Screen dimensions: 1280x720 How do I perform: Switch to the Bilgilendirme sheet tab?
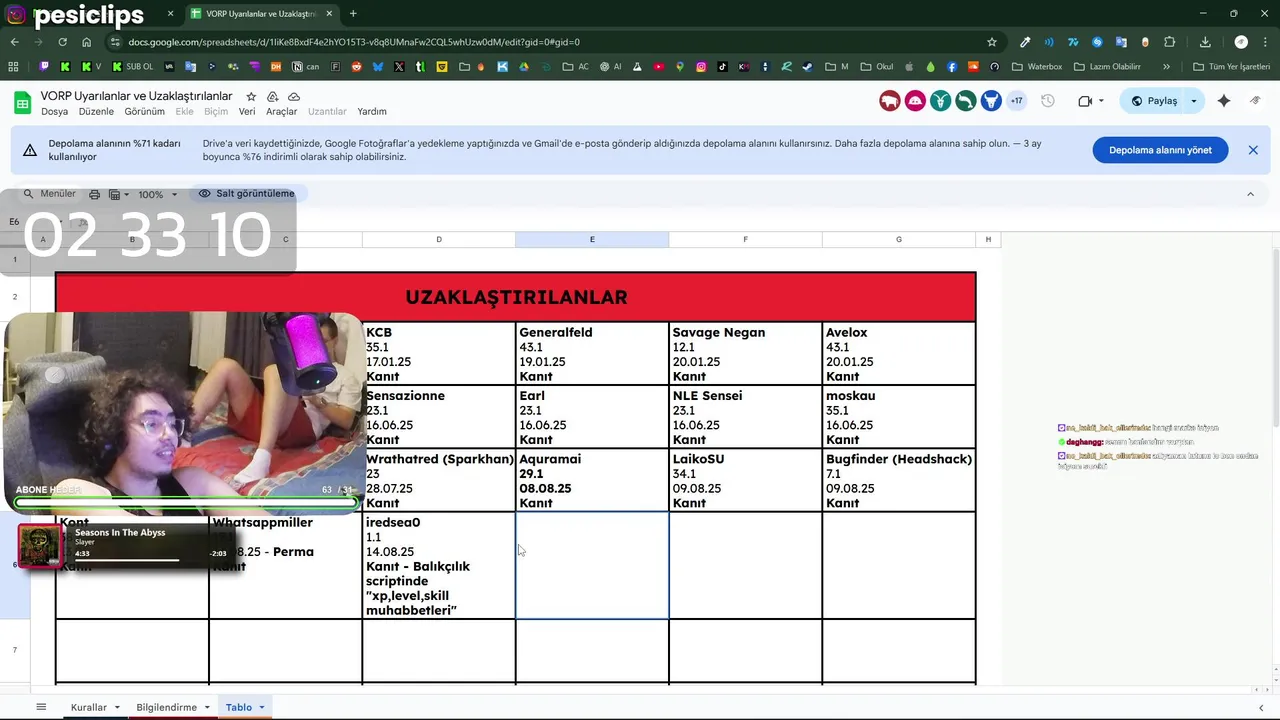(x=166, y=707)
